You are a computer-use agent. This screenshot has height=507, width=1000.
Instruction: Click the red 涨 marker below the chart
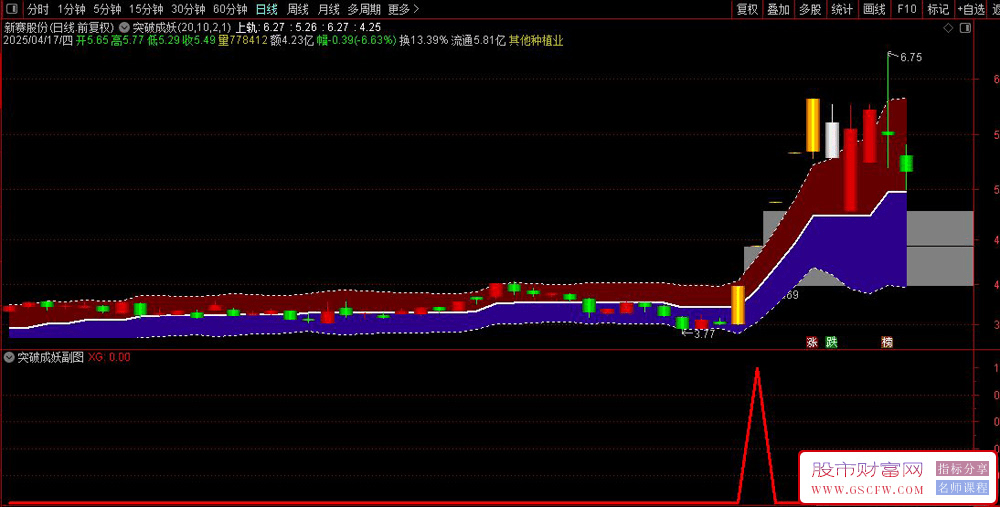(812, 342)
